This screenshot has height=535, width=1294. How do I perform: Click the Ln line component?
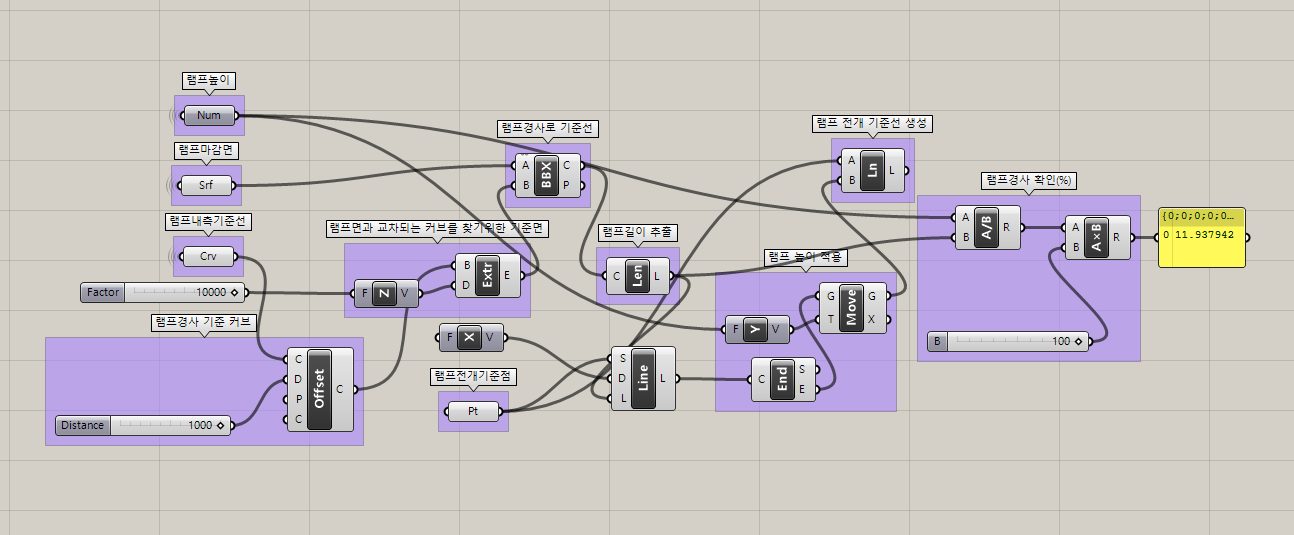click(x=872, y=169)
